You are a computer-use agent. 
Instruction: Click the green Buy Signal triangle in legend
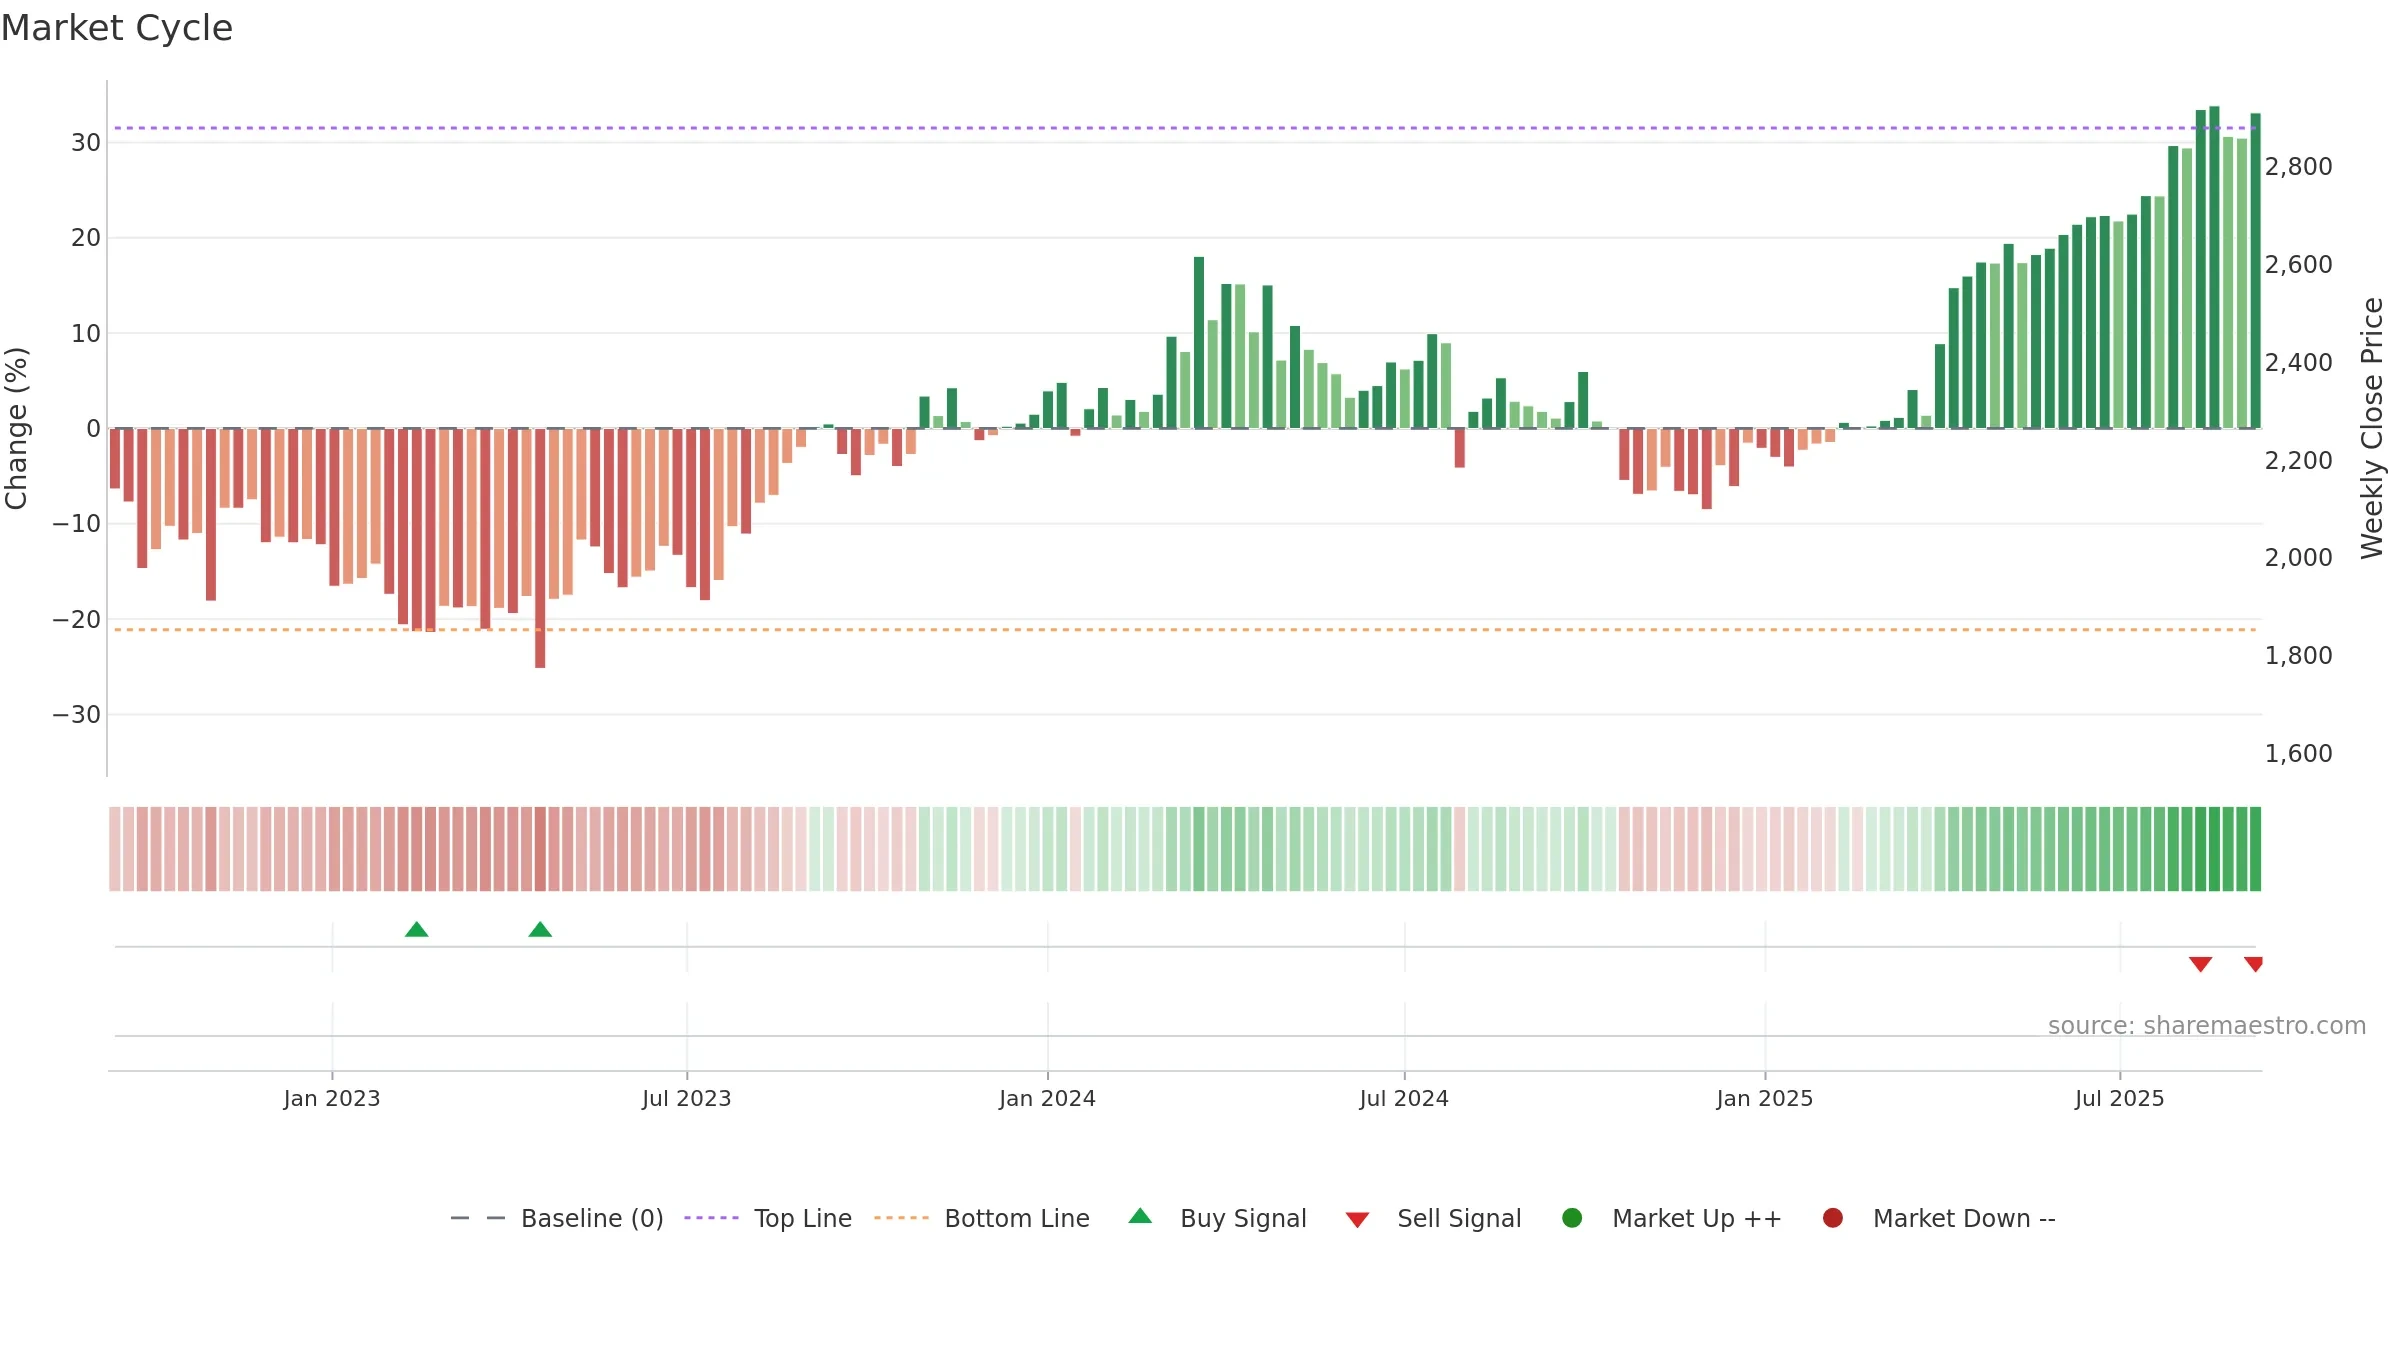coord(1140,1216)
